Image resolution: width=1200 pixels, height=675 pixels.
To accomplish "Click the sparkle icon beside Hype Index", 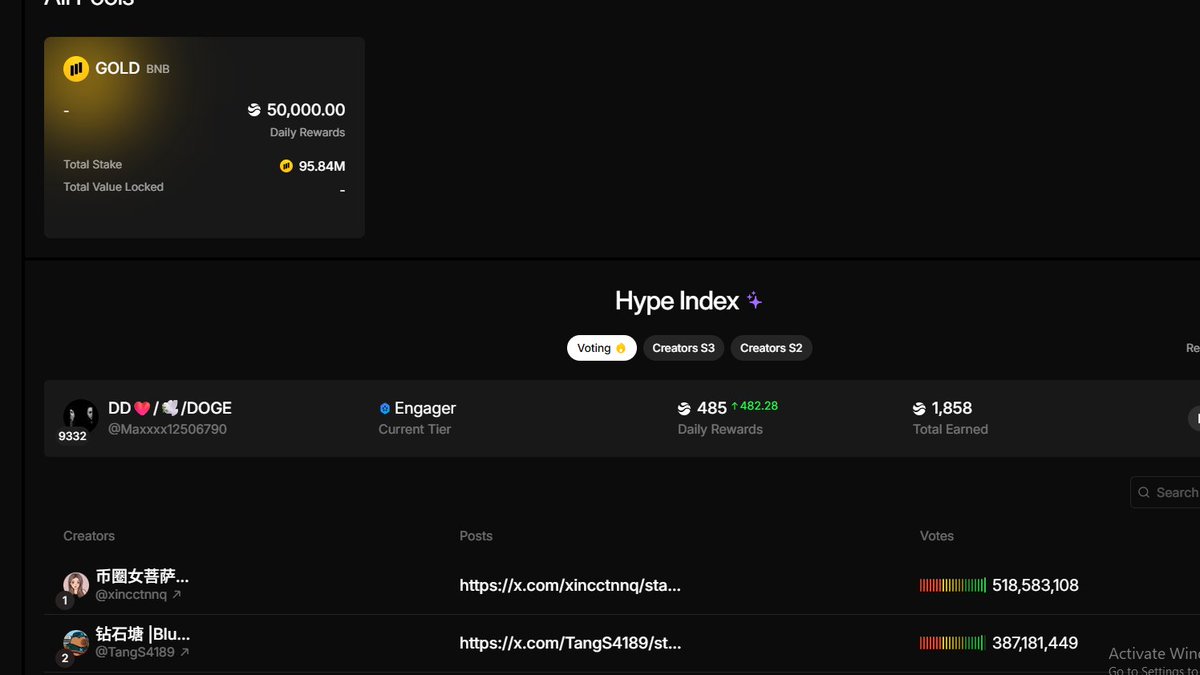I will tap(754, 300).
